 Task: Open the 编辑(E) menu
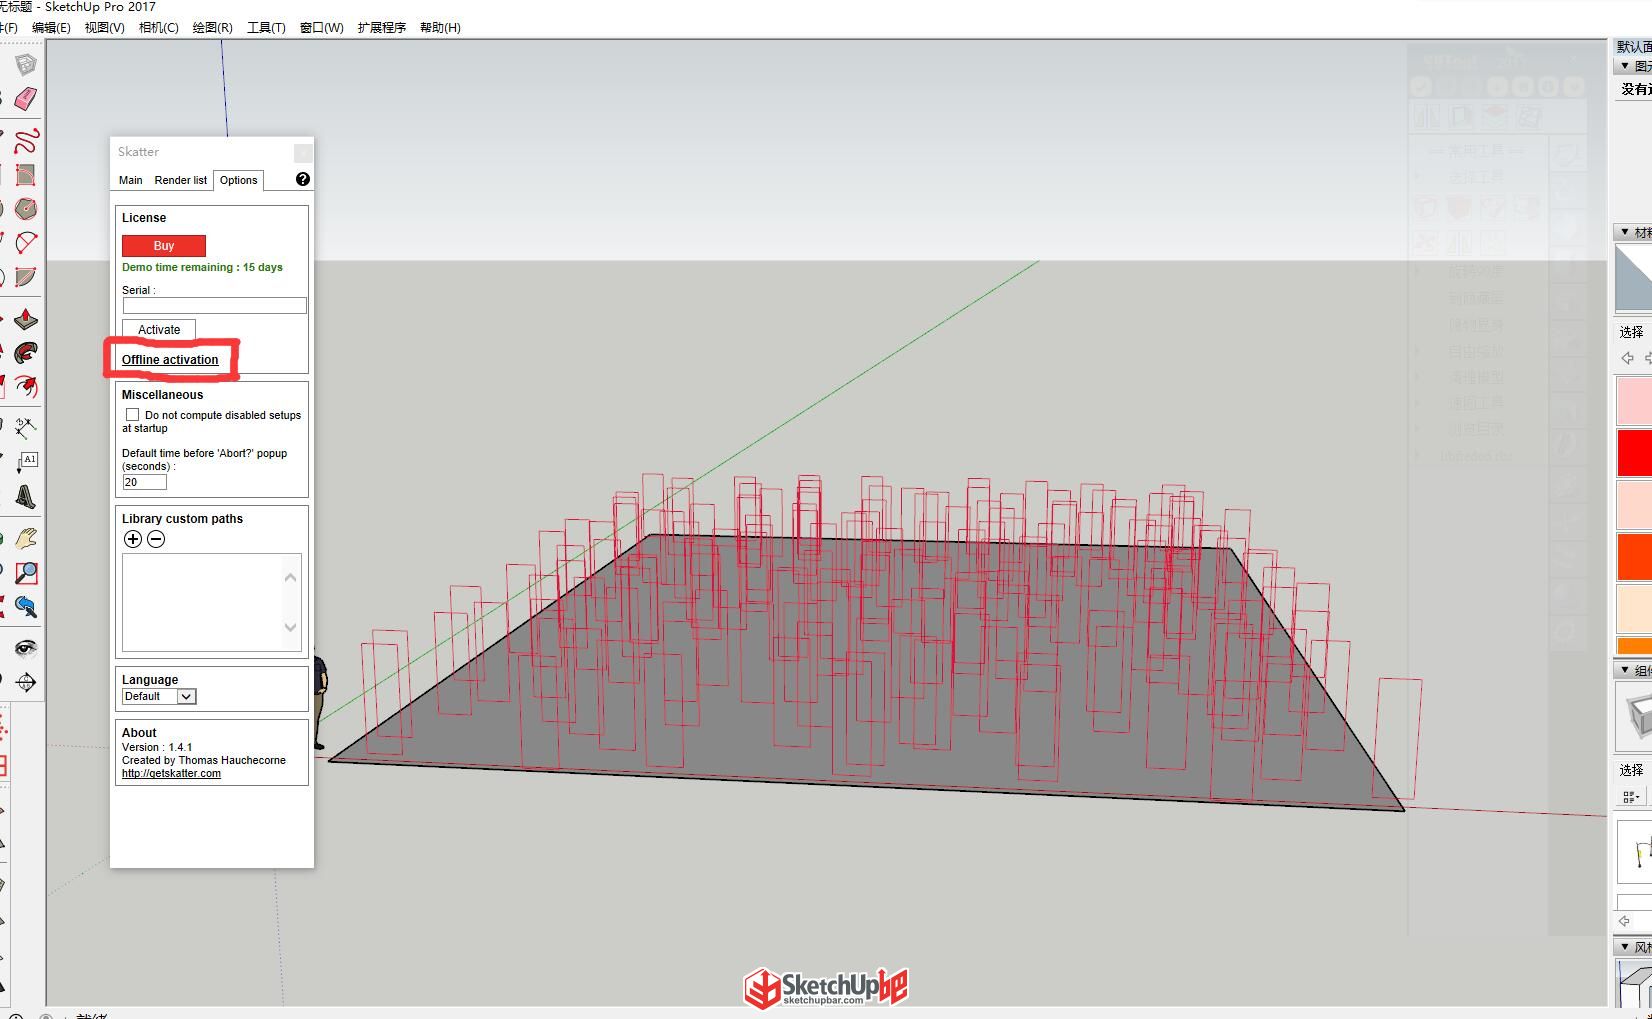51,27
